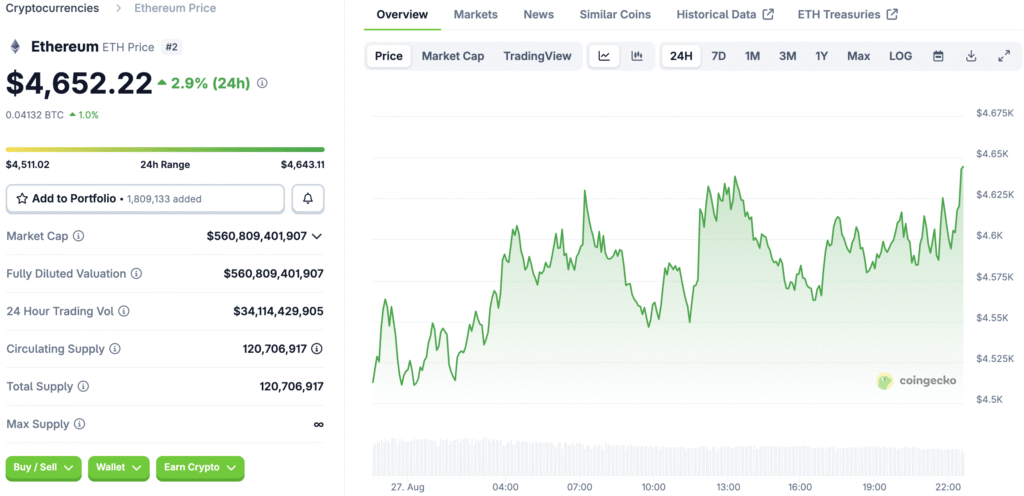Click the 24h Range price bar
Screen dimensions: 1024x496
[x=165, y=150]
